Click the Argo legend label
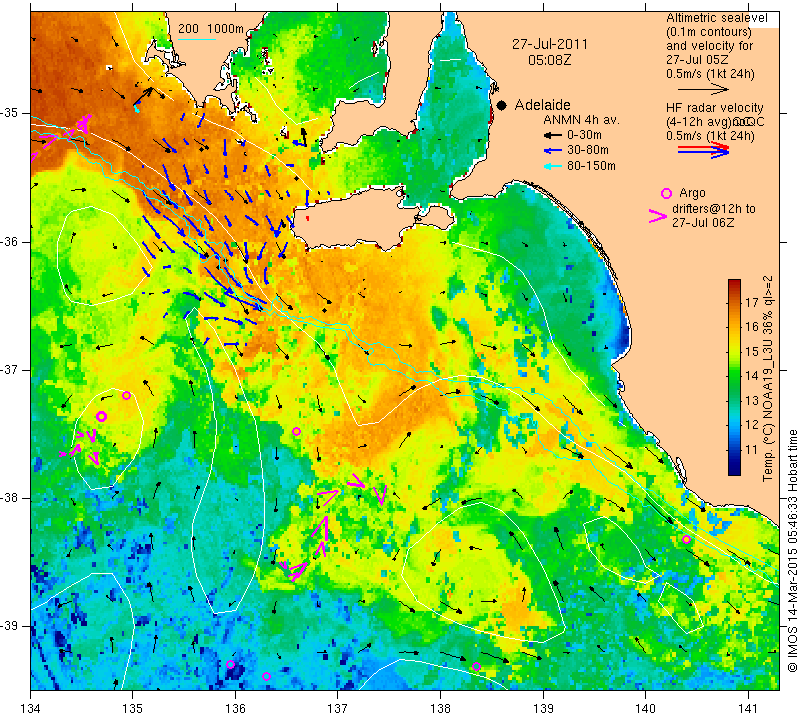Screen dimensions: 800x720 point(692,193)
